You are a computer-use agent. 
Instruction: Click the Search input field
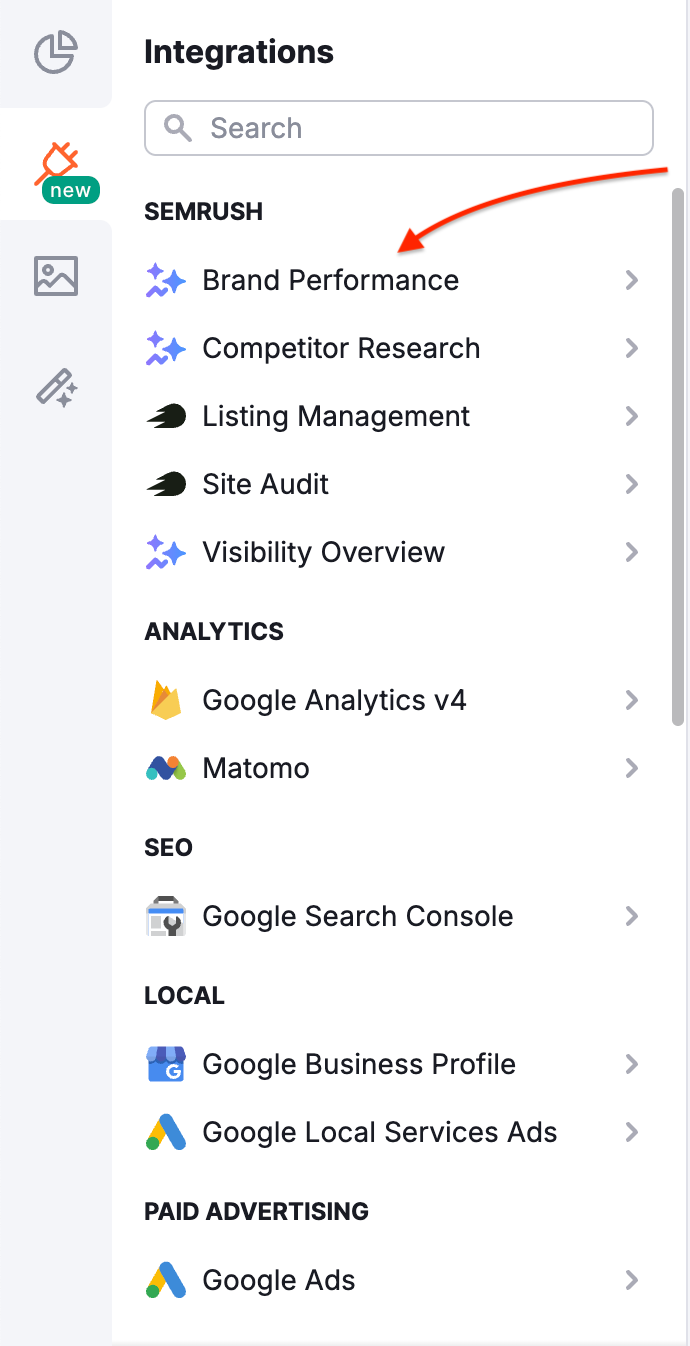pos(398,128)
